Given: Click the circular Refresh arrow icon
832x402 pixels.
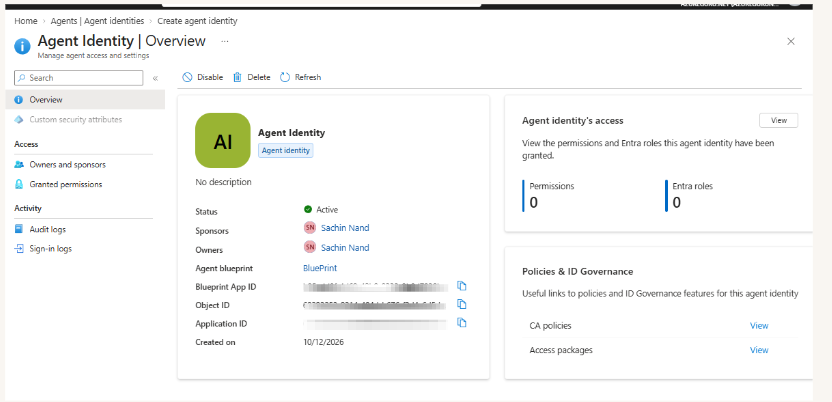Looking at the screenshot, I should coord(285,77).
